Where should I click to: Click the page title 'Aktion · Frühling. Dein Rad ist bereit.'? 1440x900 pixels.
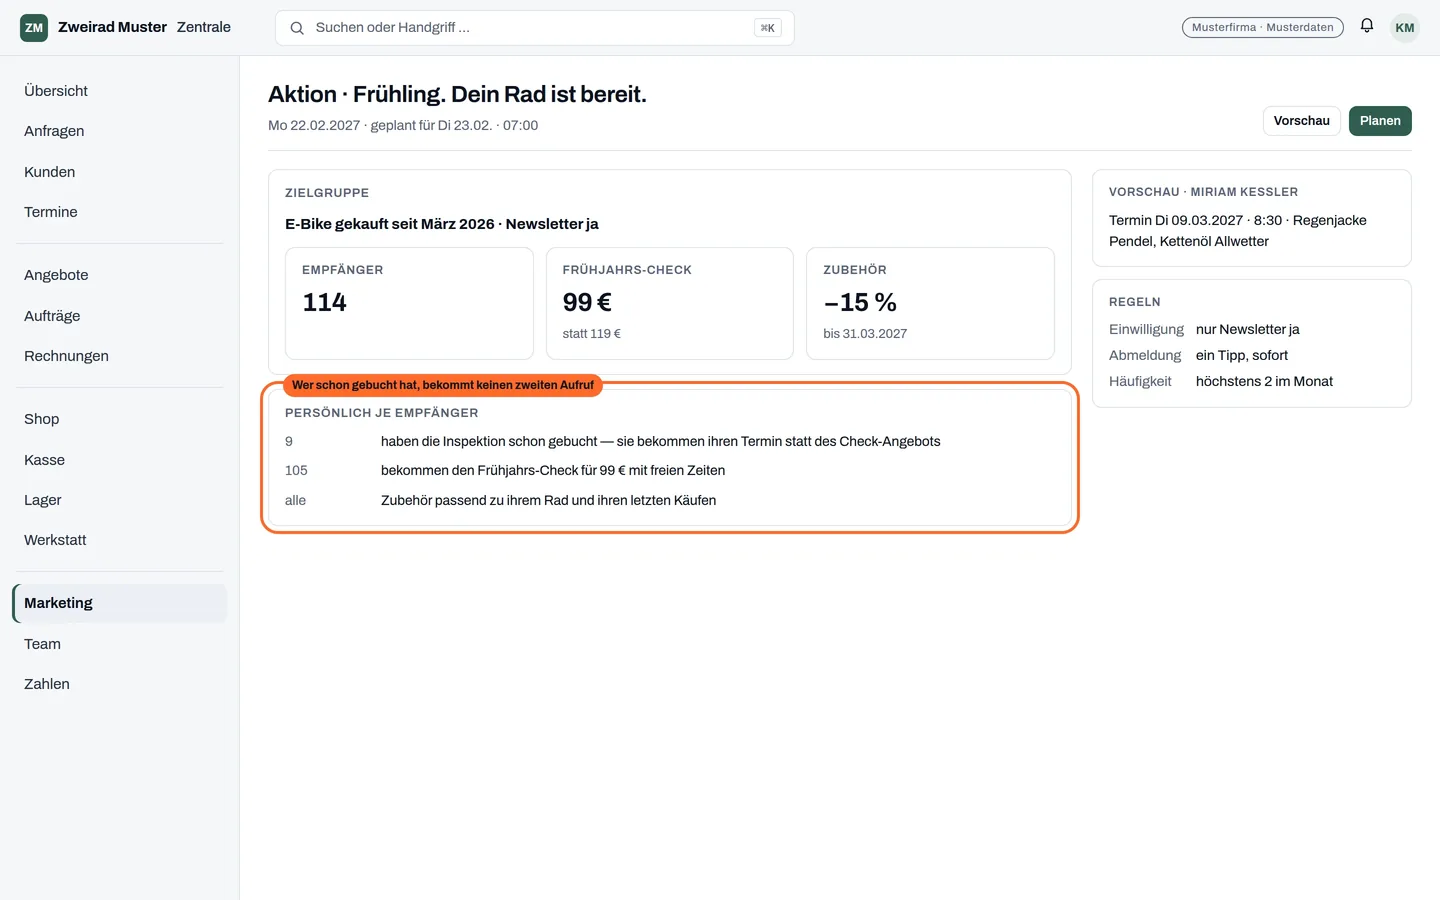[x=457, y=94]
